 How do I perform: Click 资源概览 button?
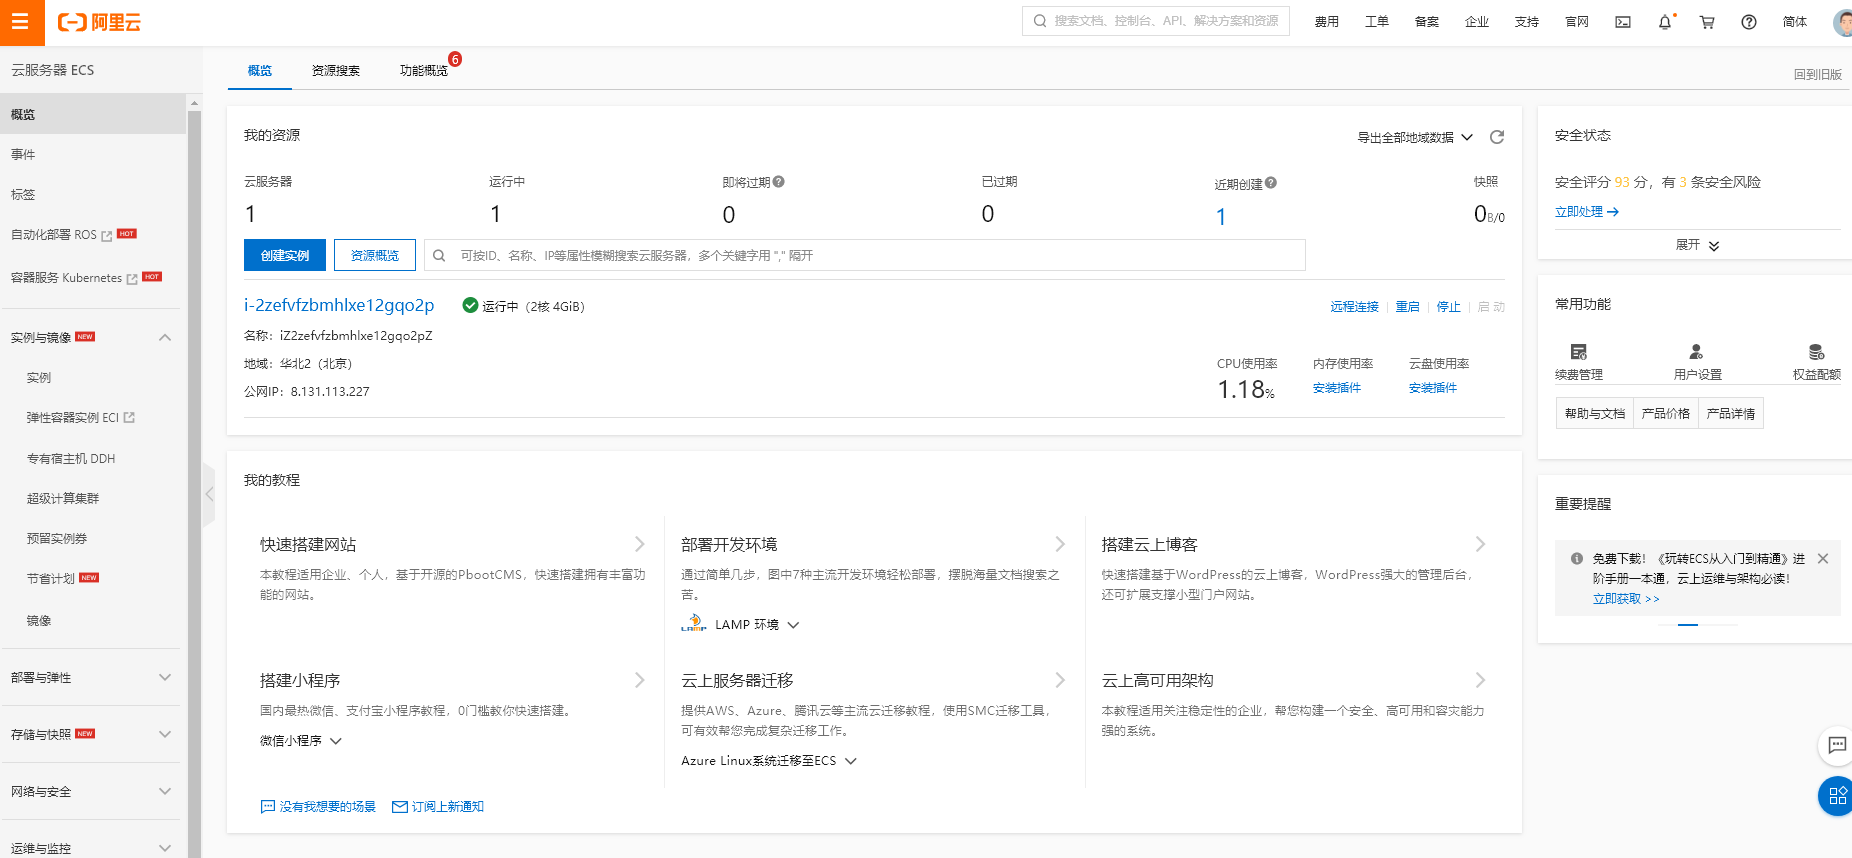tap(375, 255)
